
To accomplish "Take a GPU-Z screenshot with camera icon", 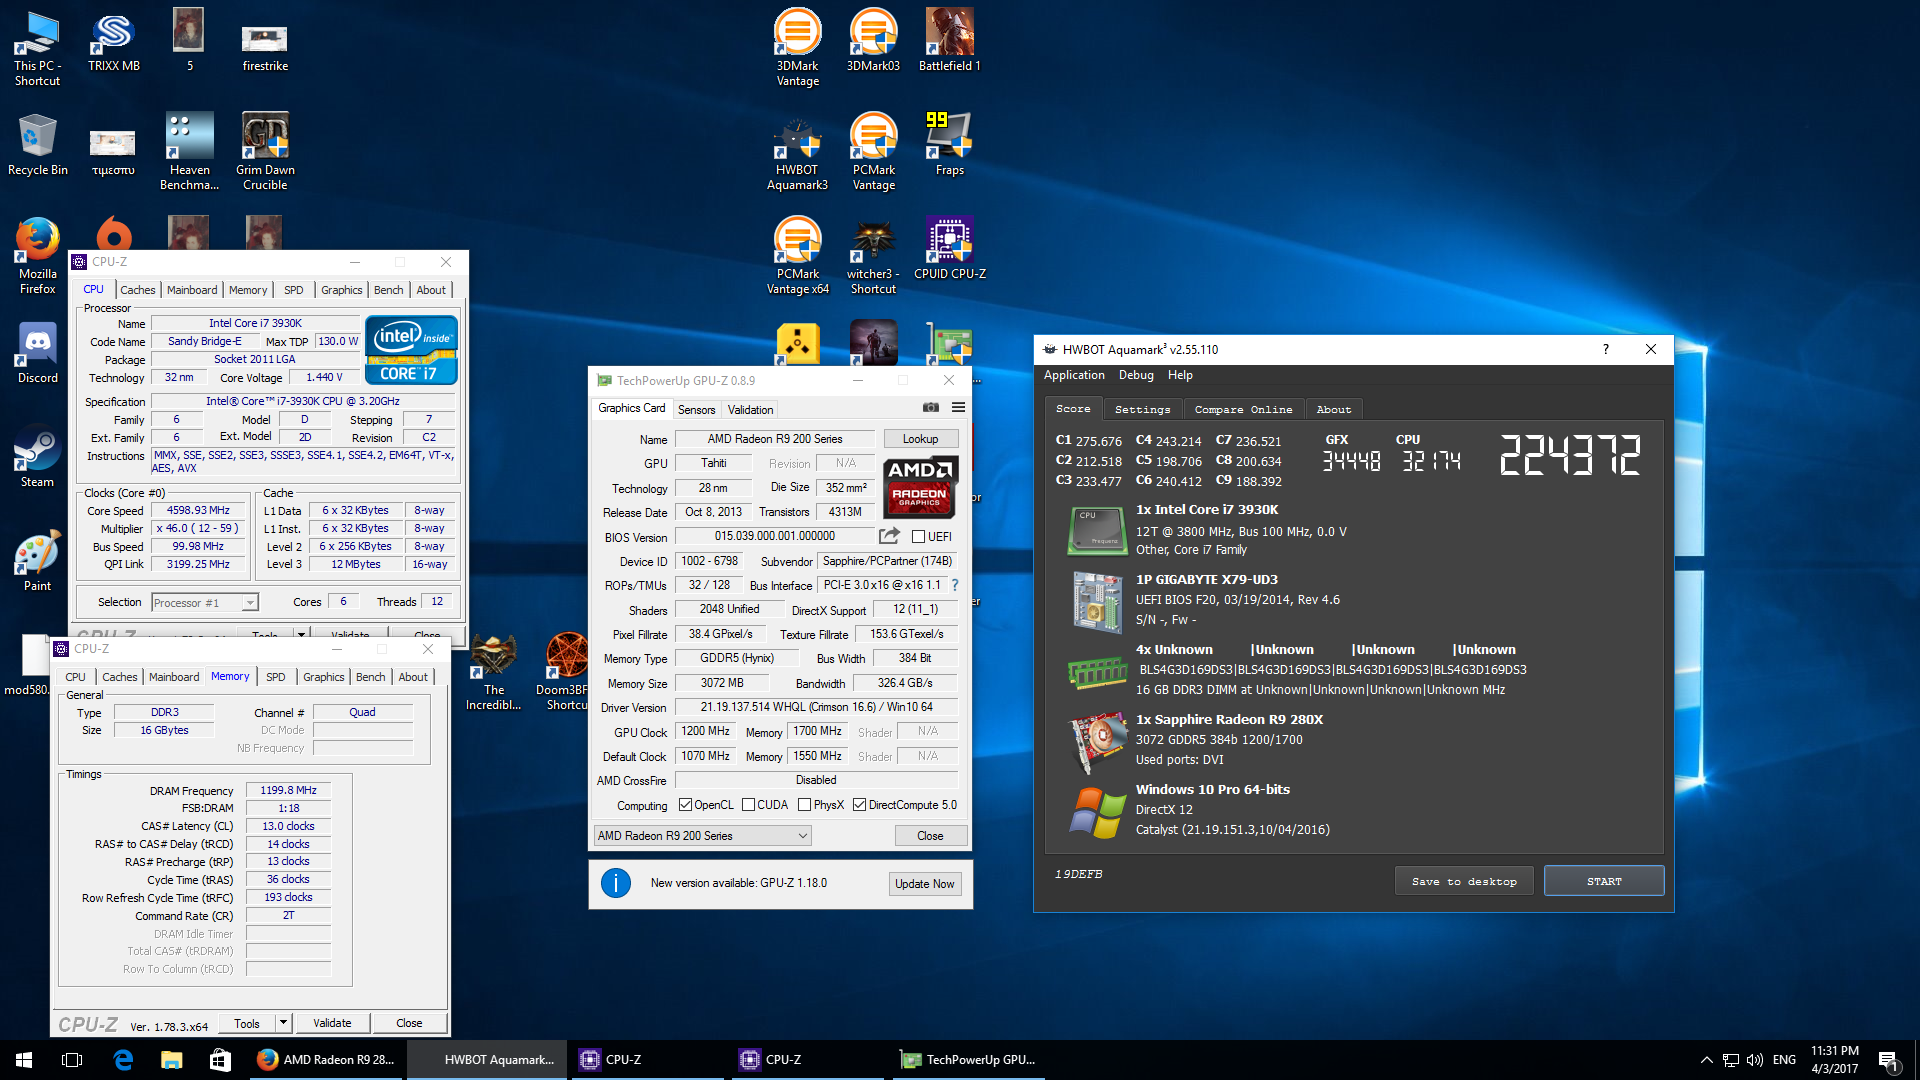I will coord(931,408).
